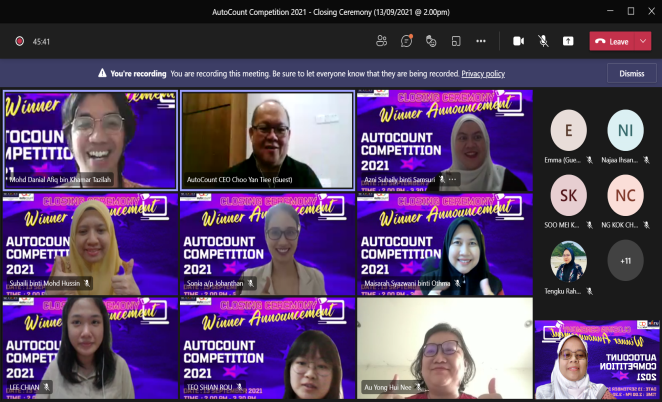Click the warning icon beside You're recording
The height and width of the screenshot is (402, 662).
pyautogui.click(x=102, y=73)
